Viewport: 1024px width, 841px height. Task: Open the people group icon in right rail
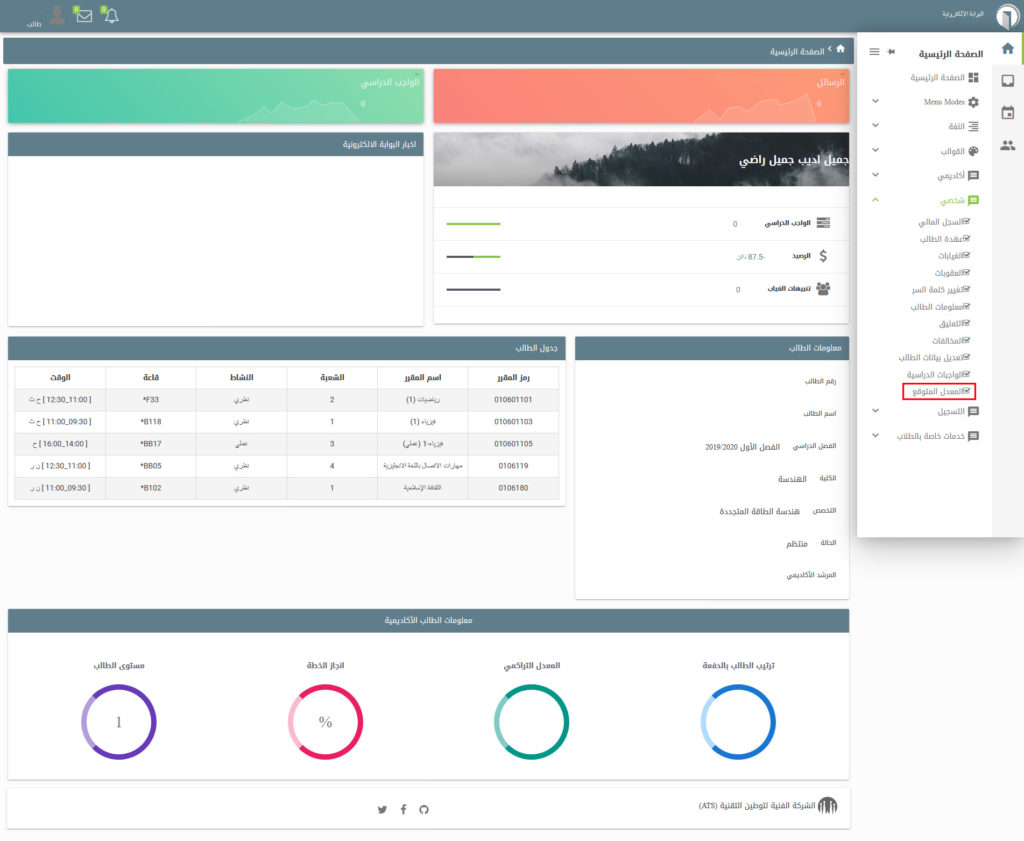point(1008,146)
